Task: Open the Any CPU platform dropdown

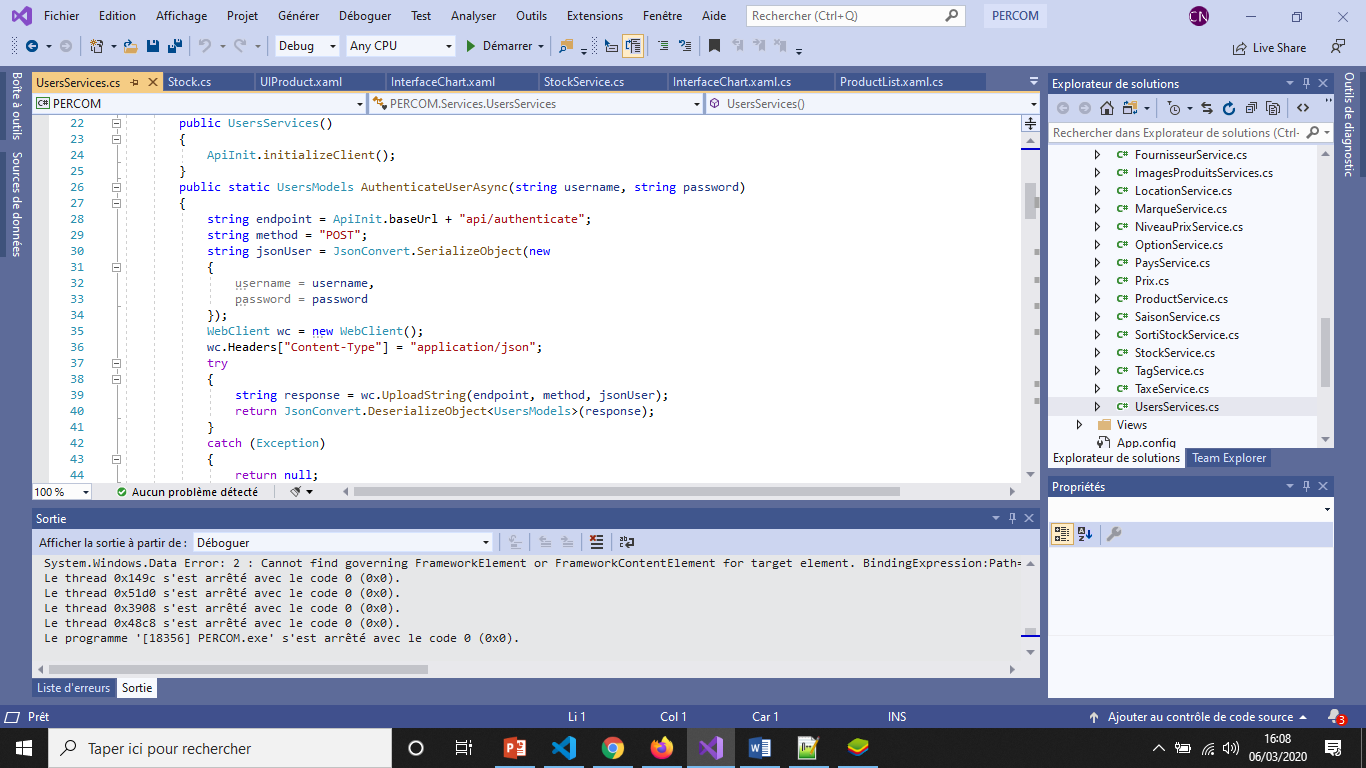Action: click(x=400, y=46)
